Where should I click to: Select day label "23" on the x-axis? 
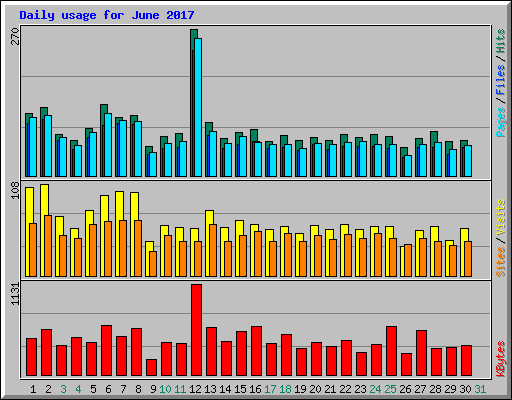(360, 389)
